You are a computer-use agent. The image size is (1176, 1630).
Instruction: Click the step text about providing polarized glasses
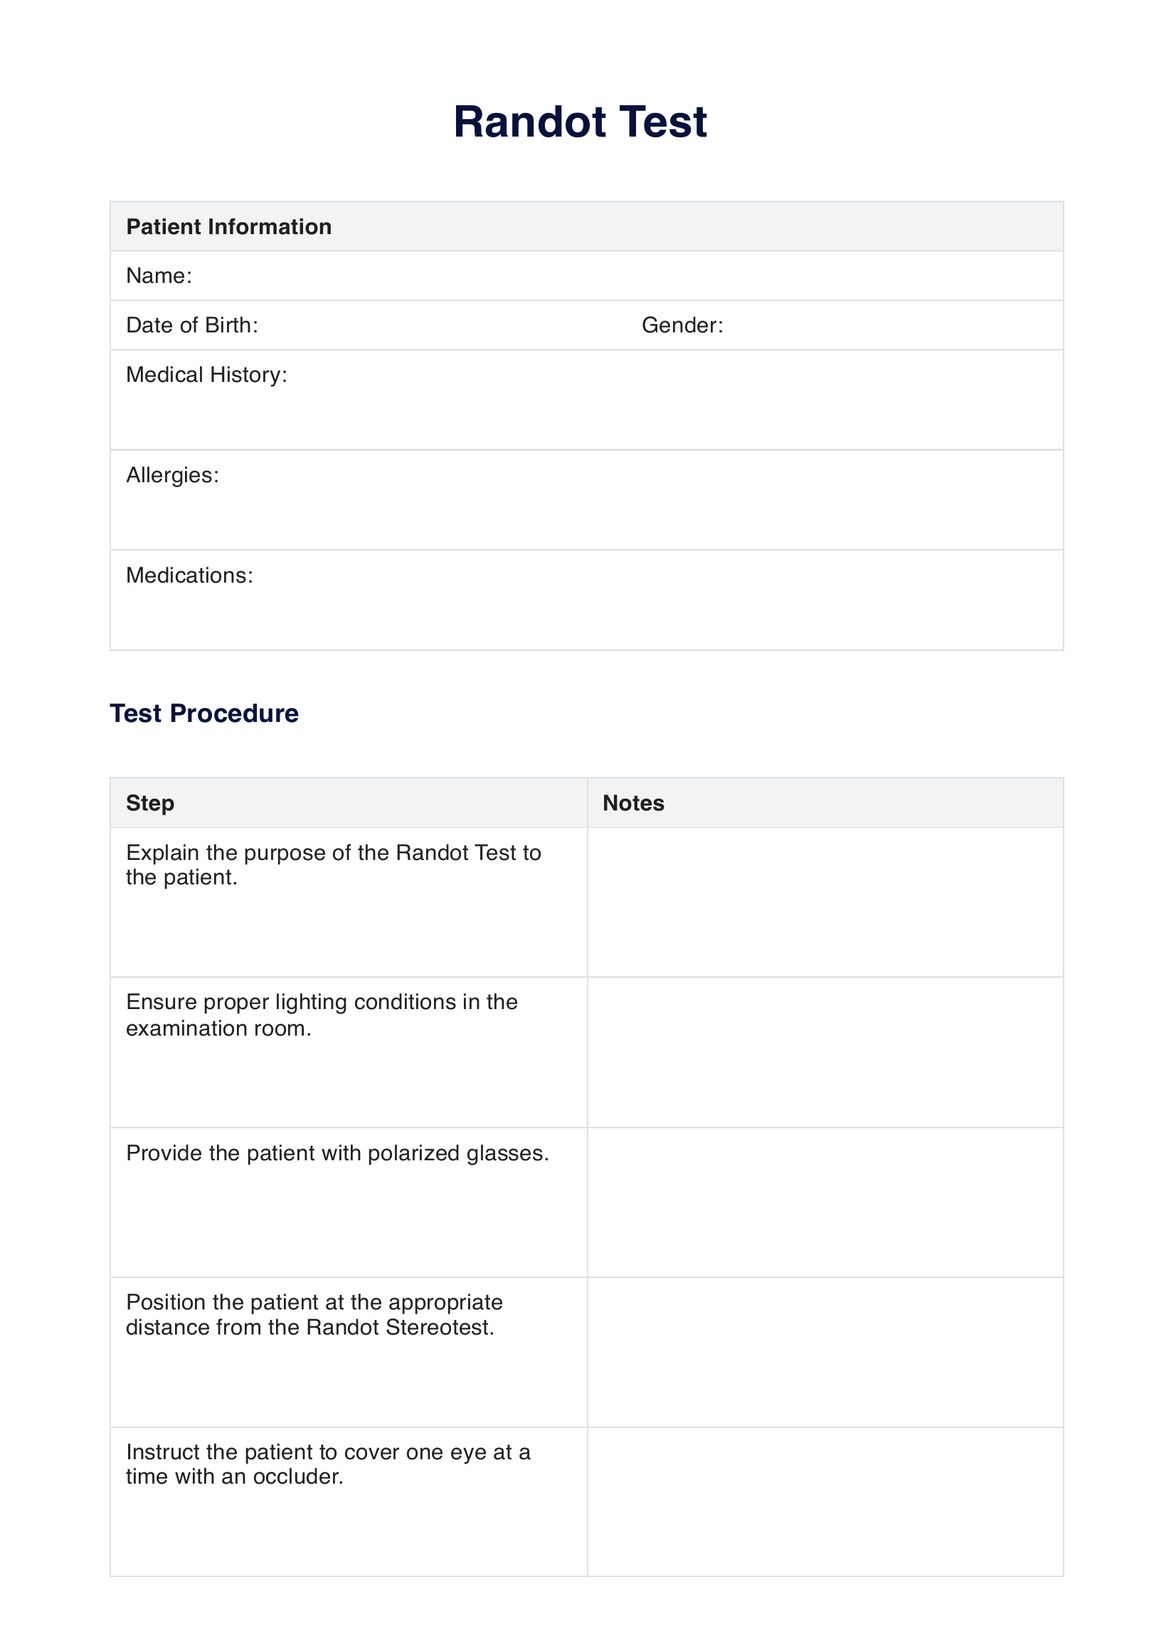337,1153
